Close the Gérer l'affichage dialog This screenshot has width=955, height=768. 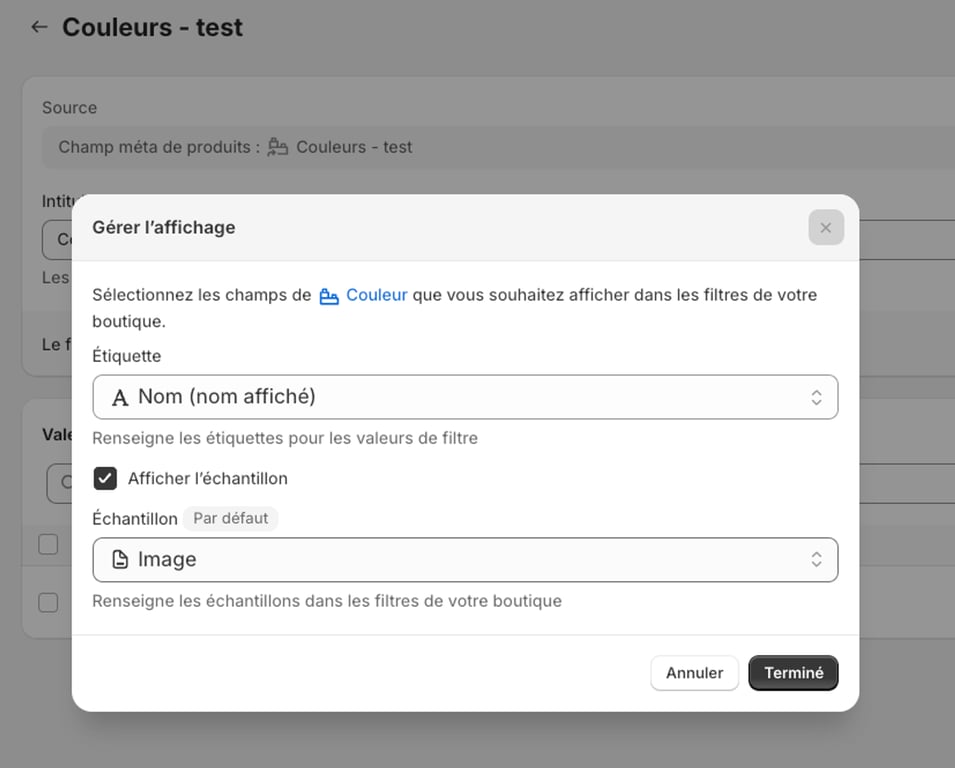(x=825, y=227)
